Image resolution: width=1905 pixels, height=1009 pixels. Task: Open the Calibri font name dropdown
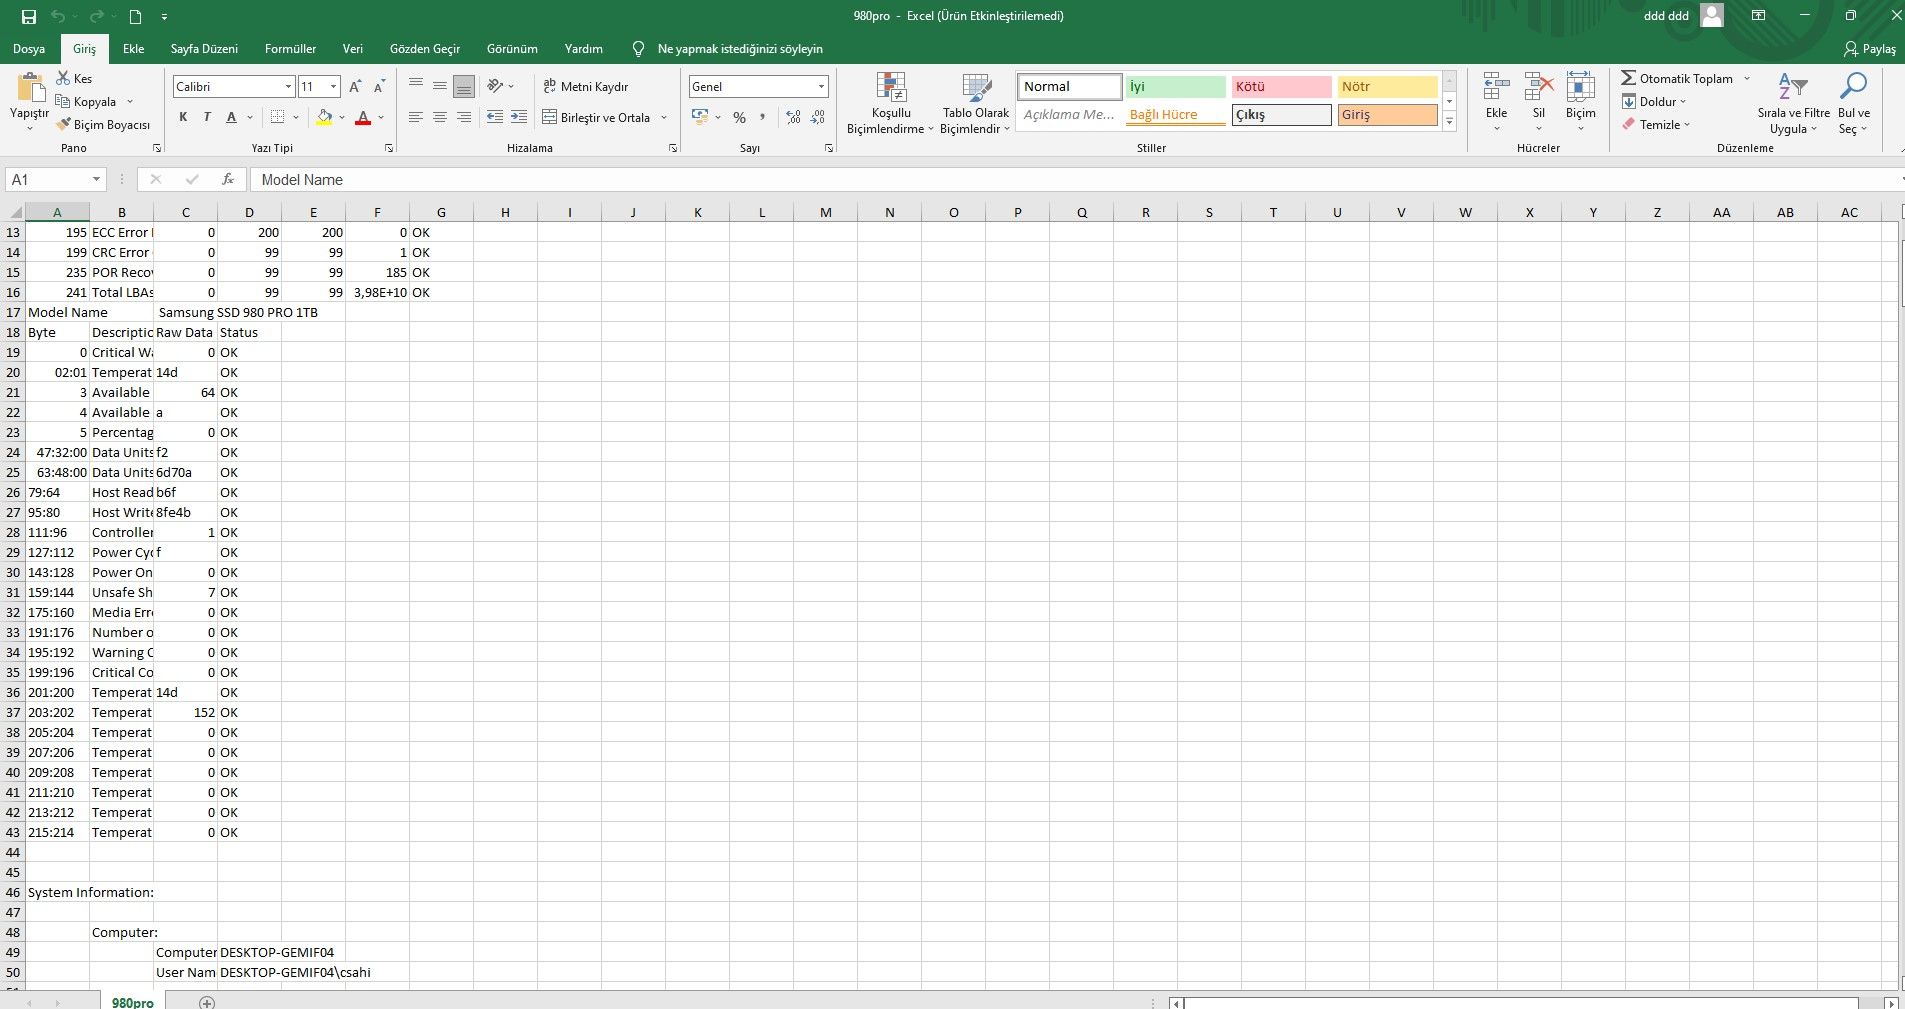(288, 87)
